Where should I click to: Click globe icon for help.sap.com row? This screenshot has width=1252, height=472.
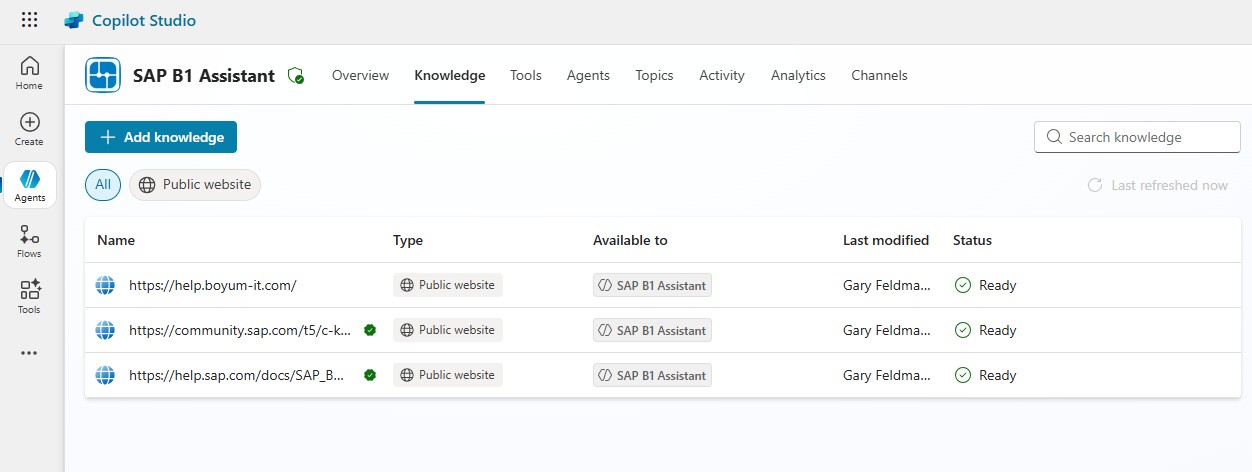pos(105,375)
